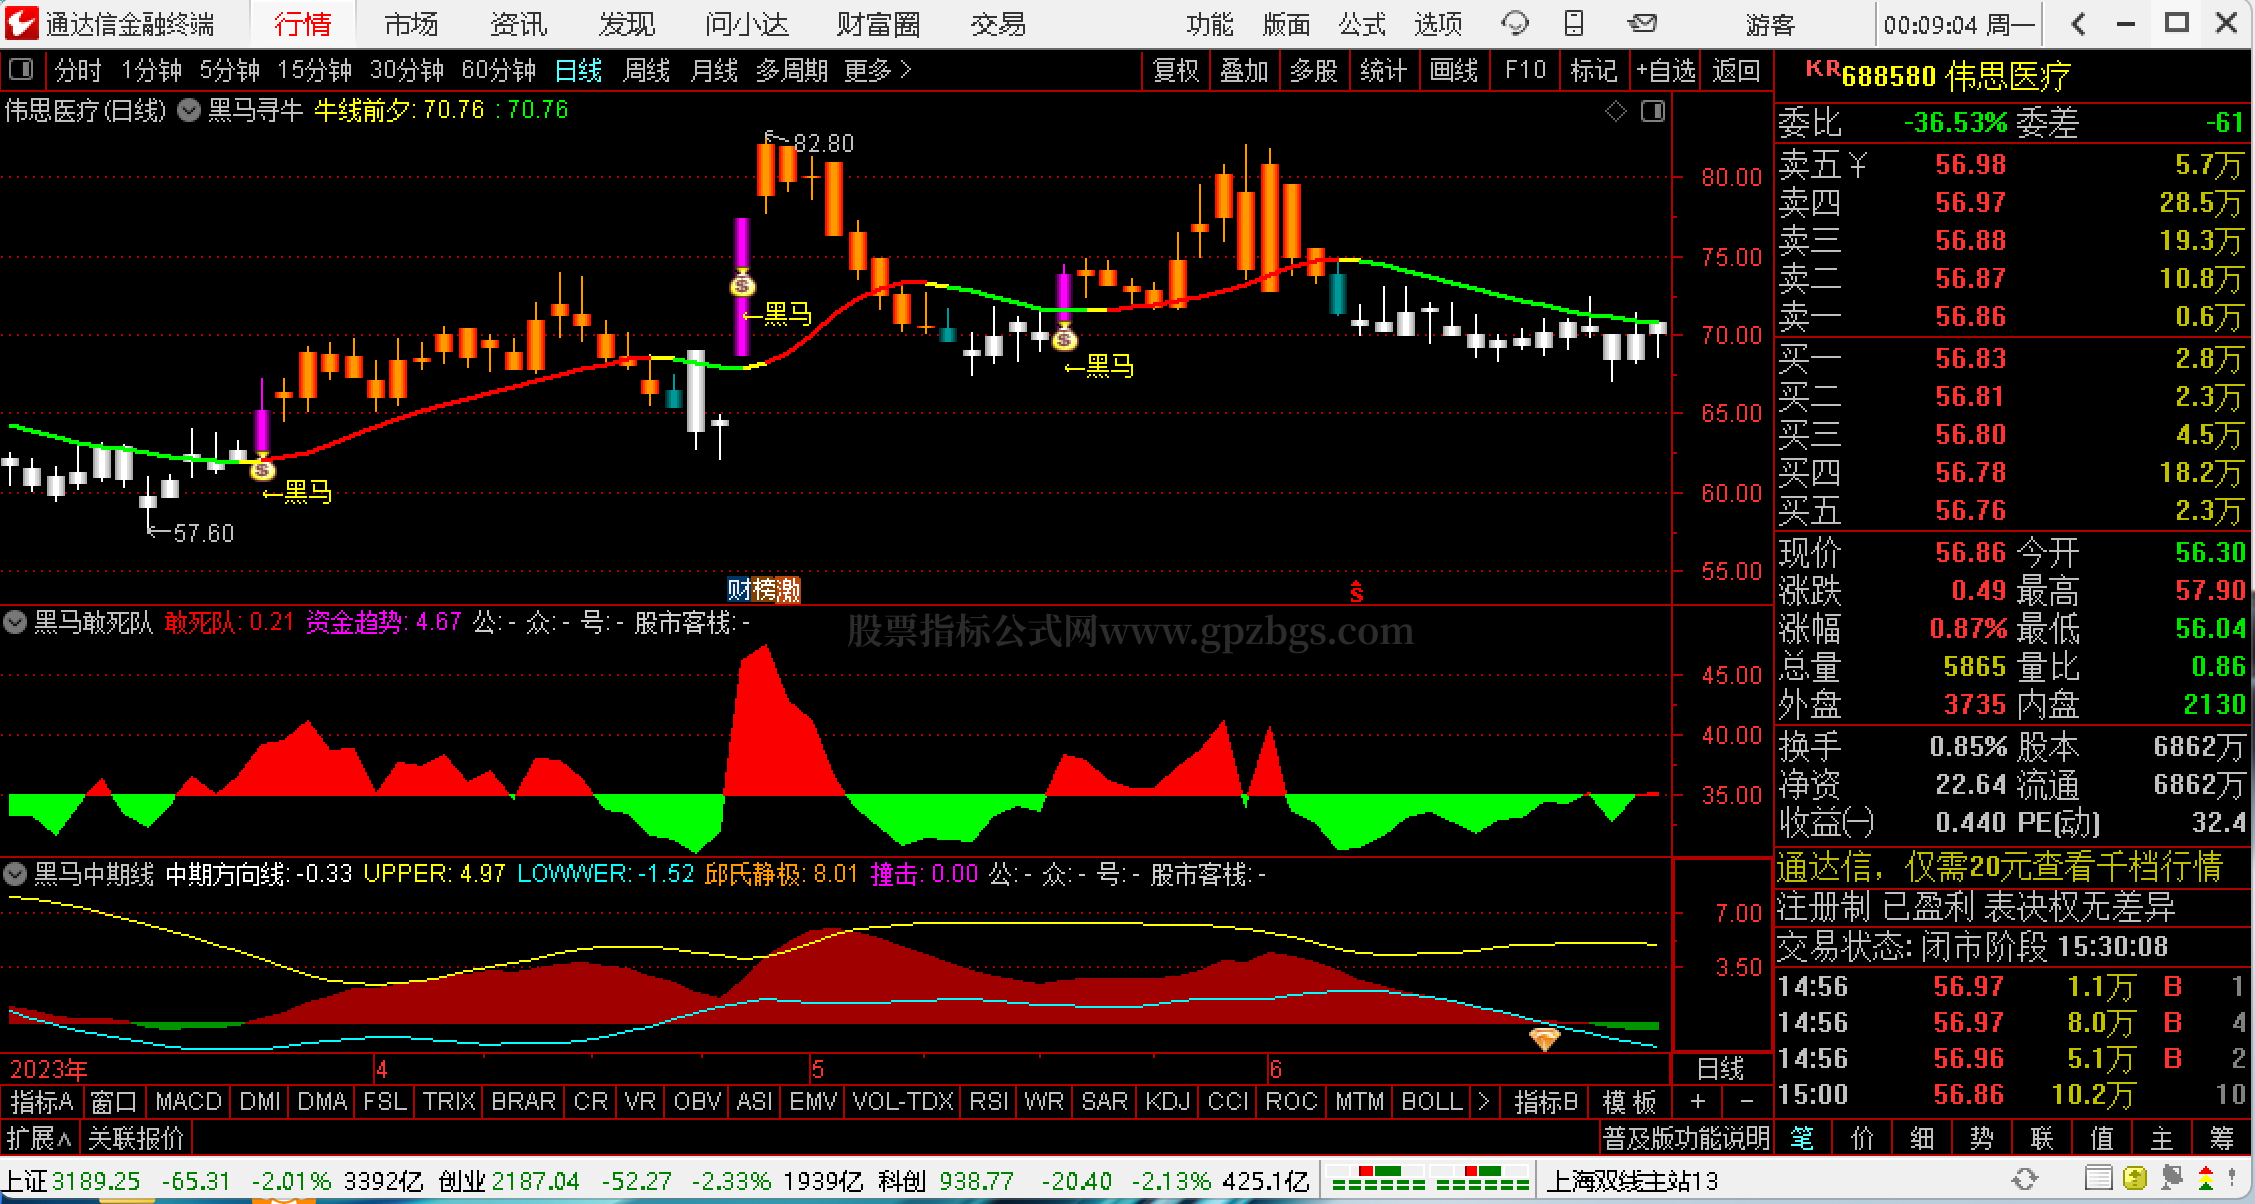The width and height of the screenshot is (2255, 1204).
Task: Open the satellite dish icon in status bar
Action: coord(2171,1180)
